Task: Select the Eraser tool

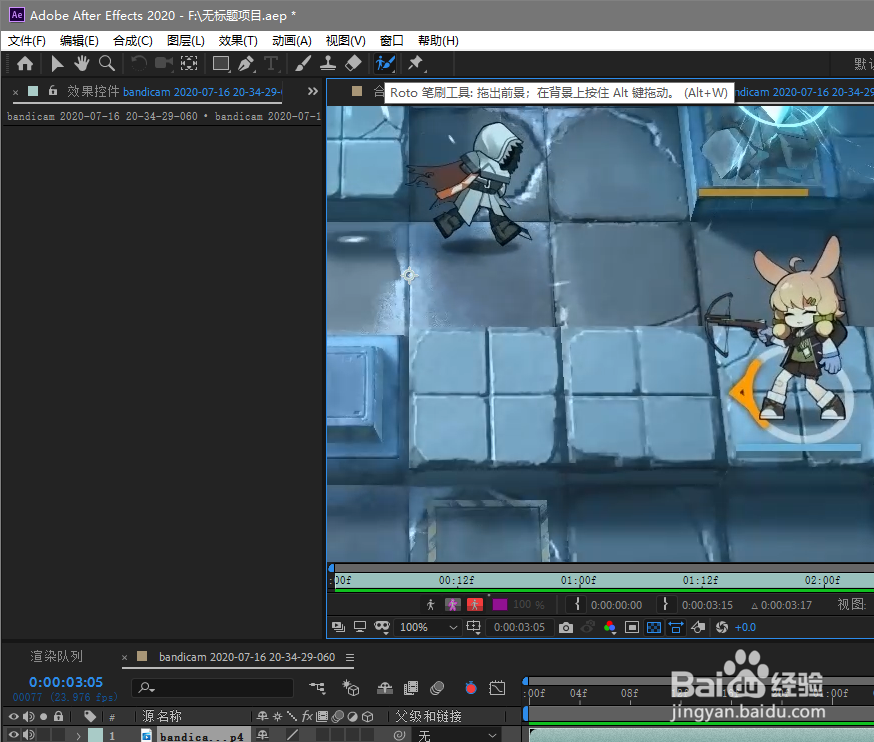Action: 353,64
